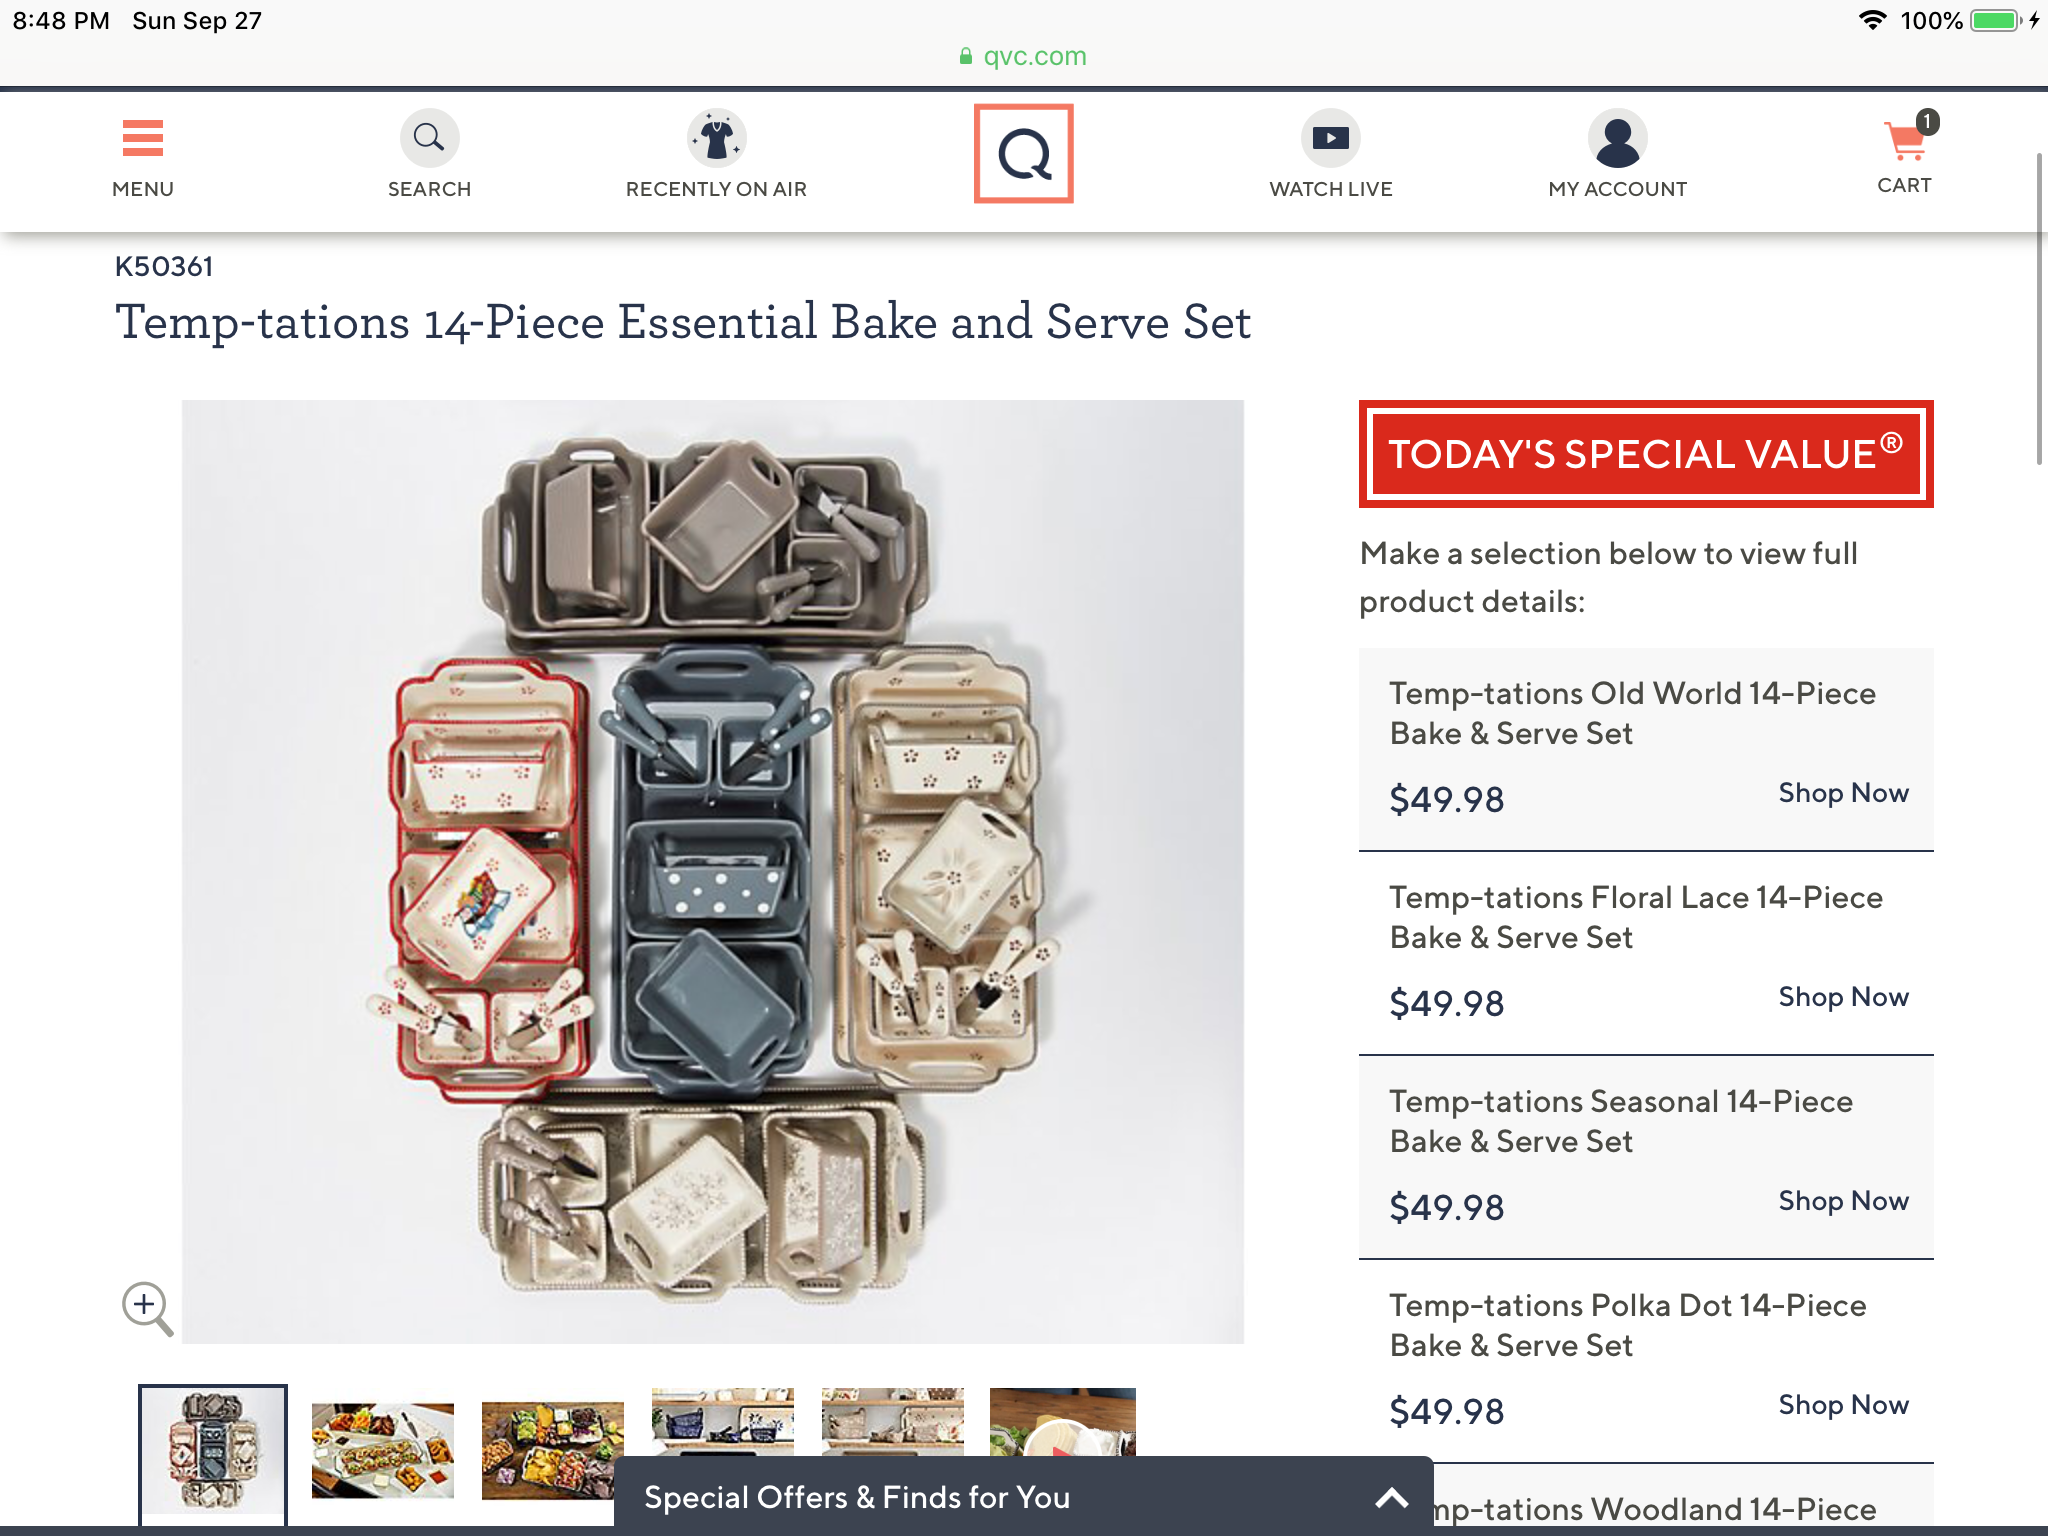Expand Special Offers & Finds chevron
This screenshot has width=2048, height=1536.
[x=1391, y=1497]
